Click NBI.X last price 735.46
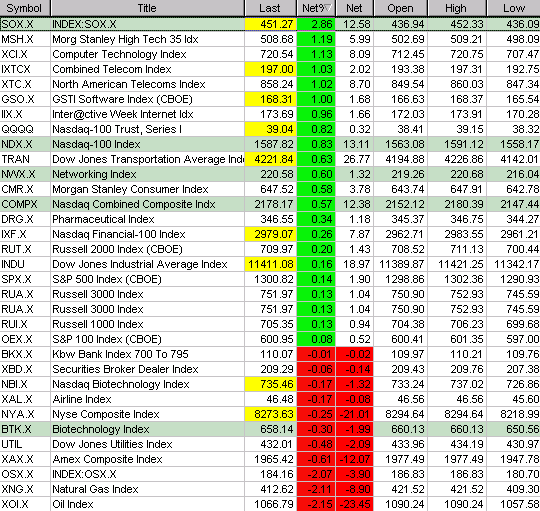 (x=270, y=384)
